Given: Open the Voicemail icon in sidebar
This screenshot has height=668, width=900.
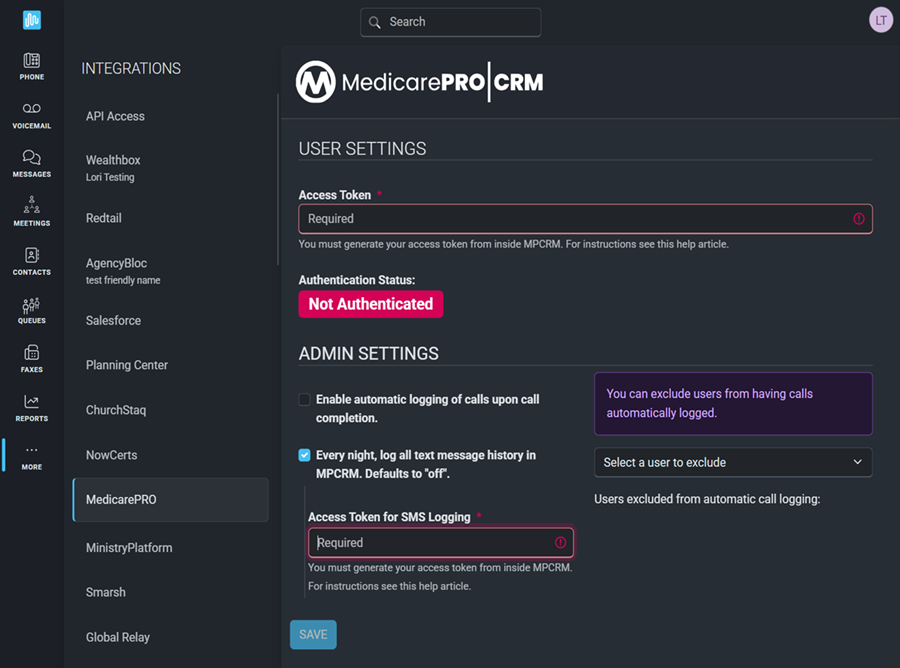Looking at the screenshot, I should point(32,110).
